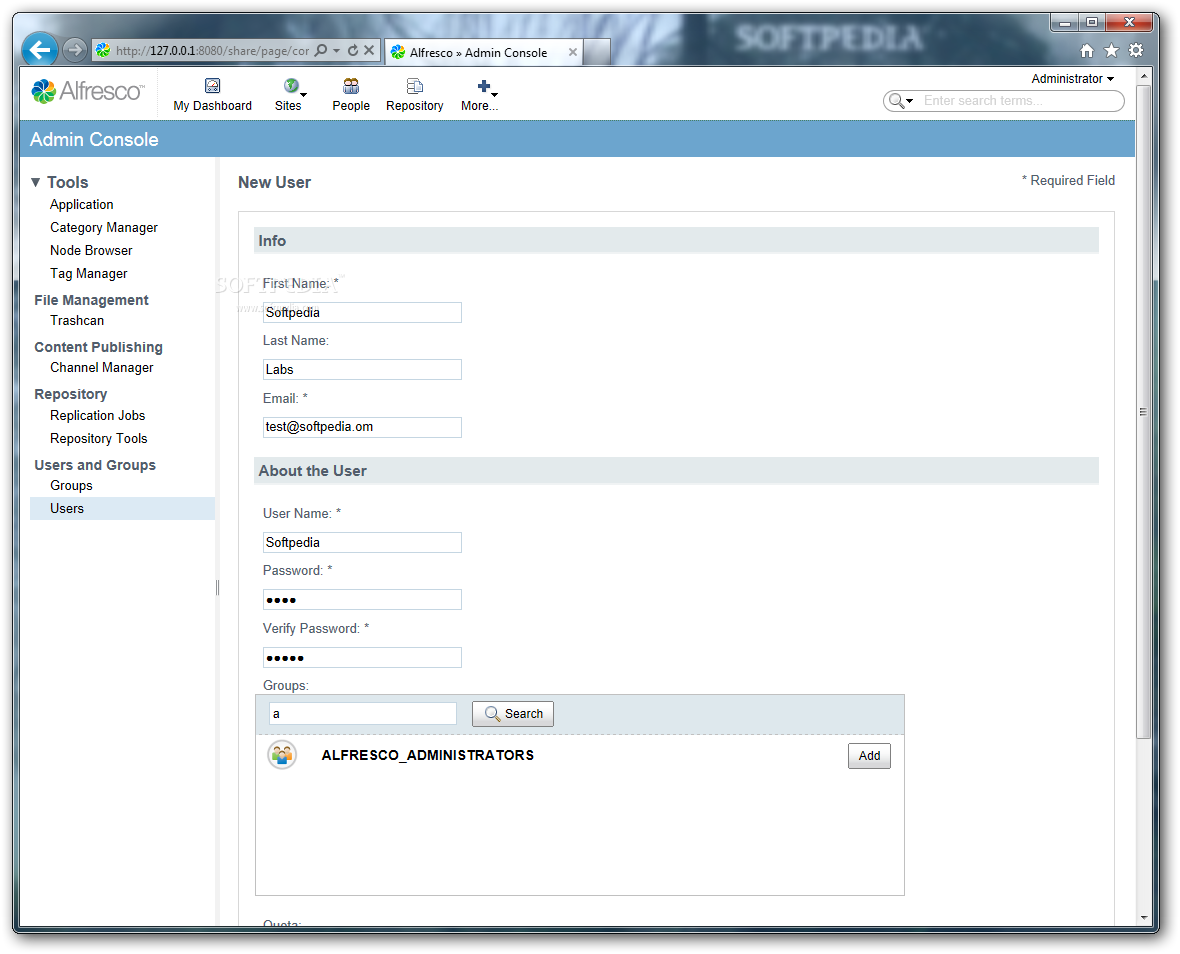Click the browser Back arrow
Screen dimensions: 1180x954
pyautogui.click(x=40, y=50)
